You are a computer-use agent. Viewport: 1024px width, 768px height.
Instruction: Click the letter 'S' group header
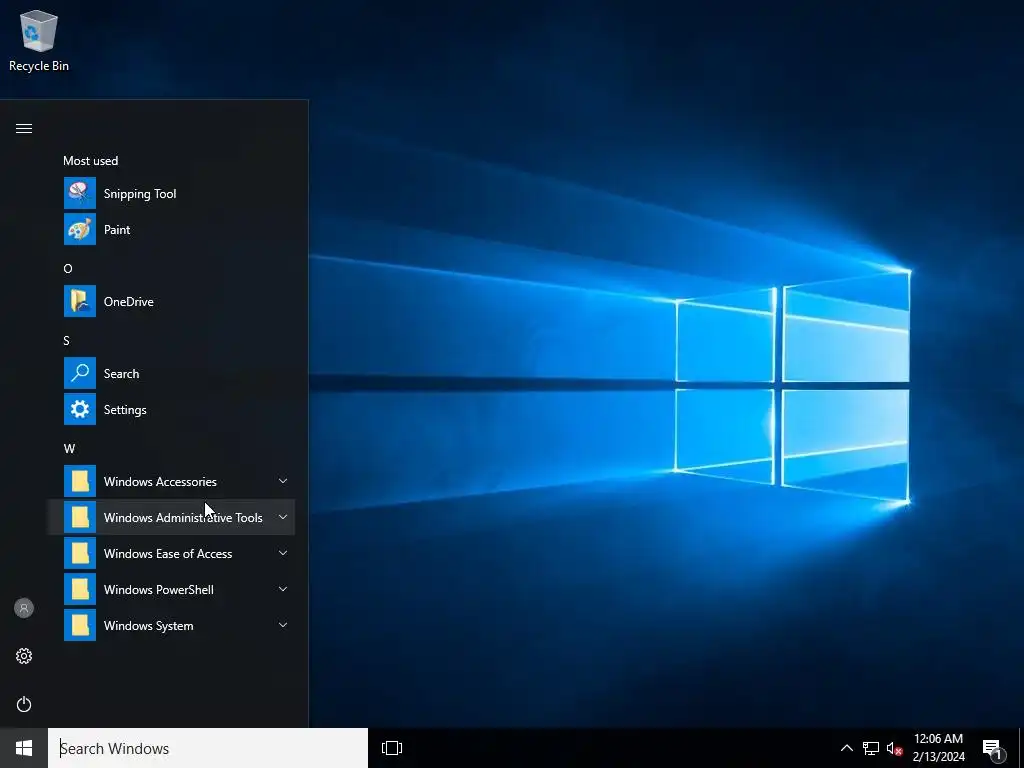pos(66,340)
